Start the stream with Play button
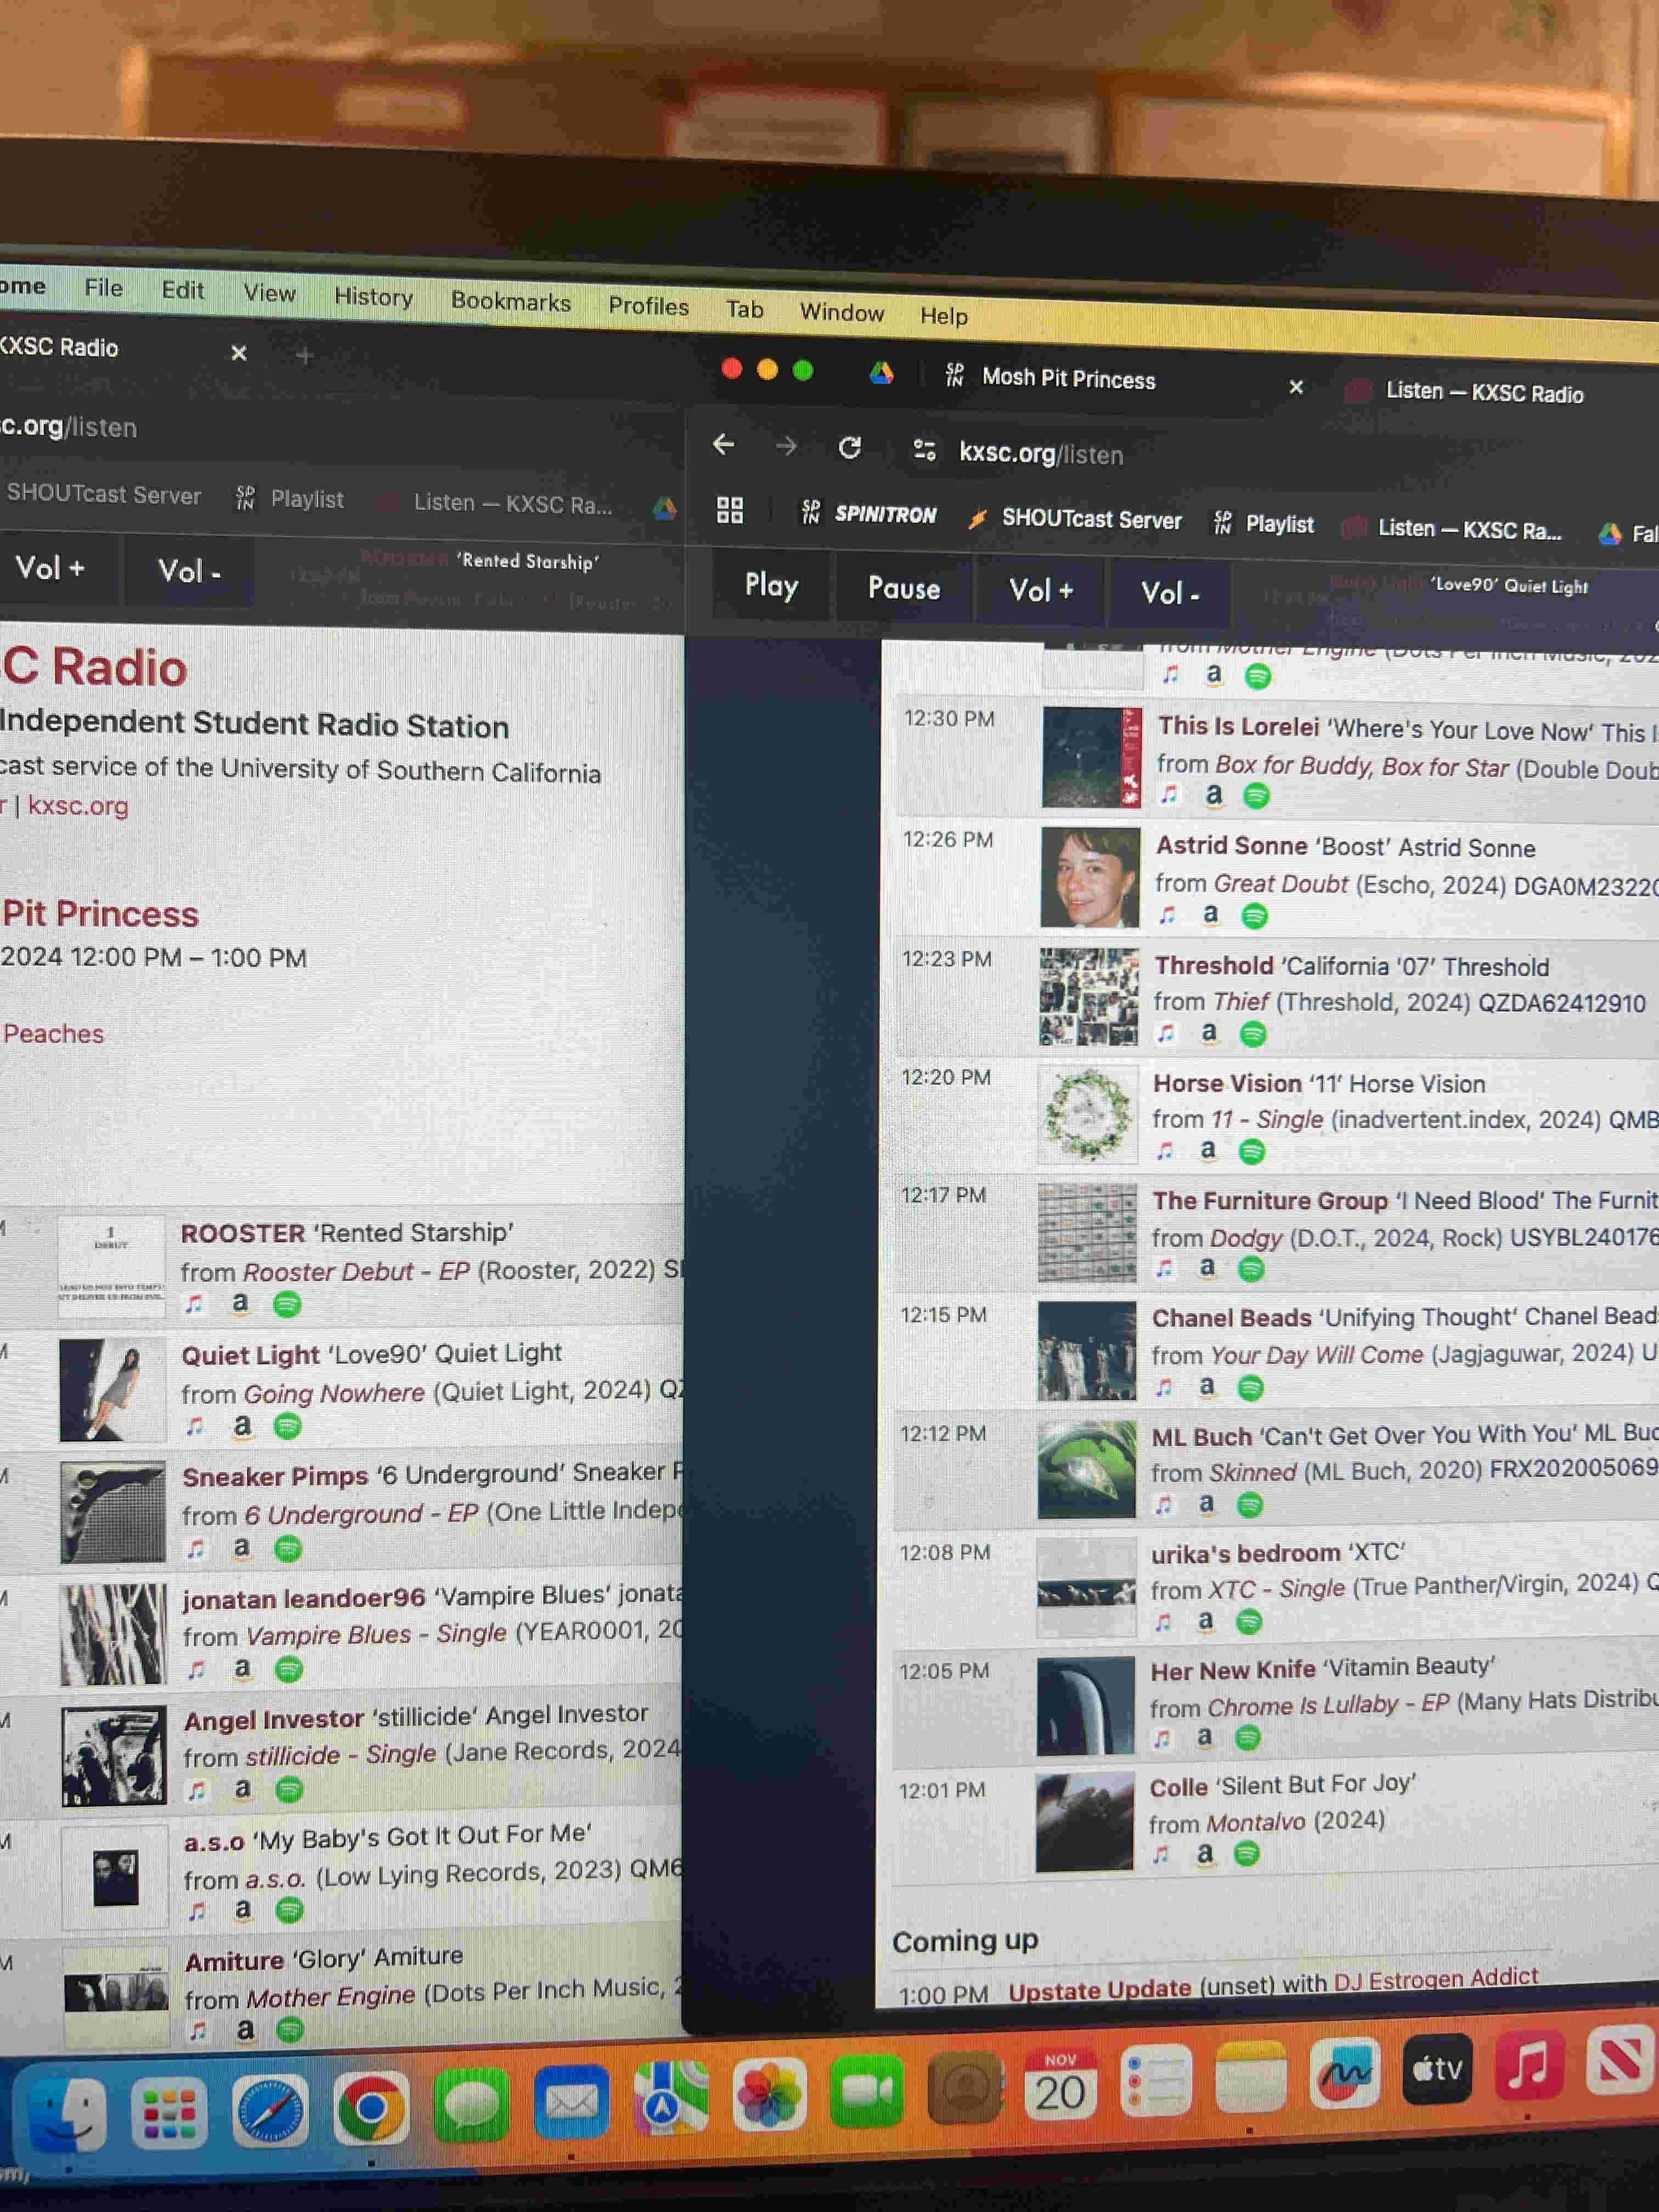 click(x=772, y=585)
